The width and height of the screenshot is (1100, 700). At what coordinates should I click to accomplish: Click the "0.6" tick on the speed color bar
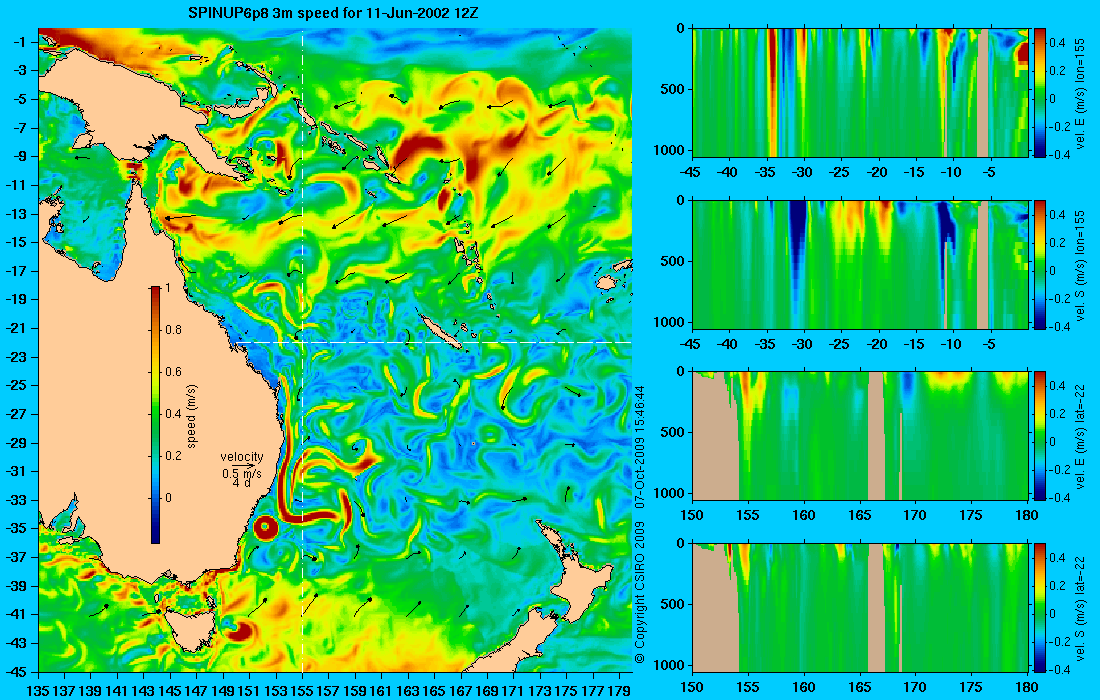173,372
